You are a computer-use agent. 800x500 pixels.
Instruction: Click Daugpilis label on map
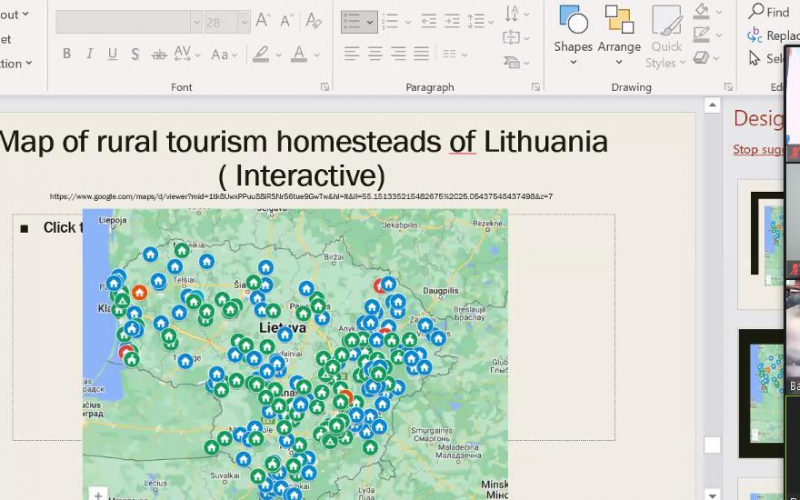click(441, 291)
